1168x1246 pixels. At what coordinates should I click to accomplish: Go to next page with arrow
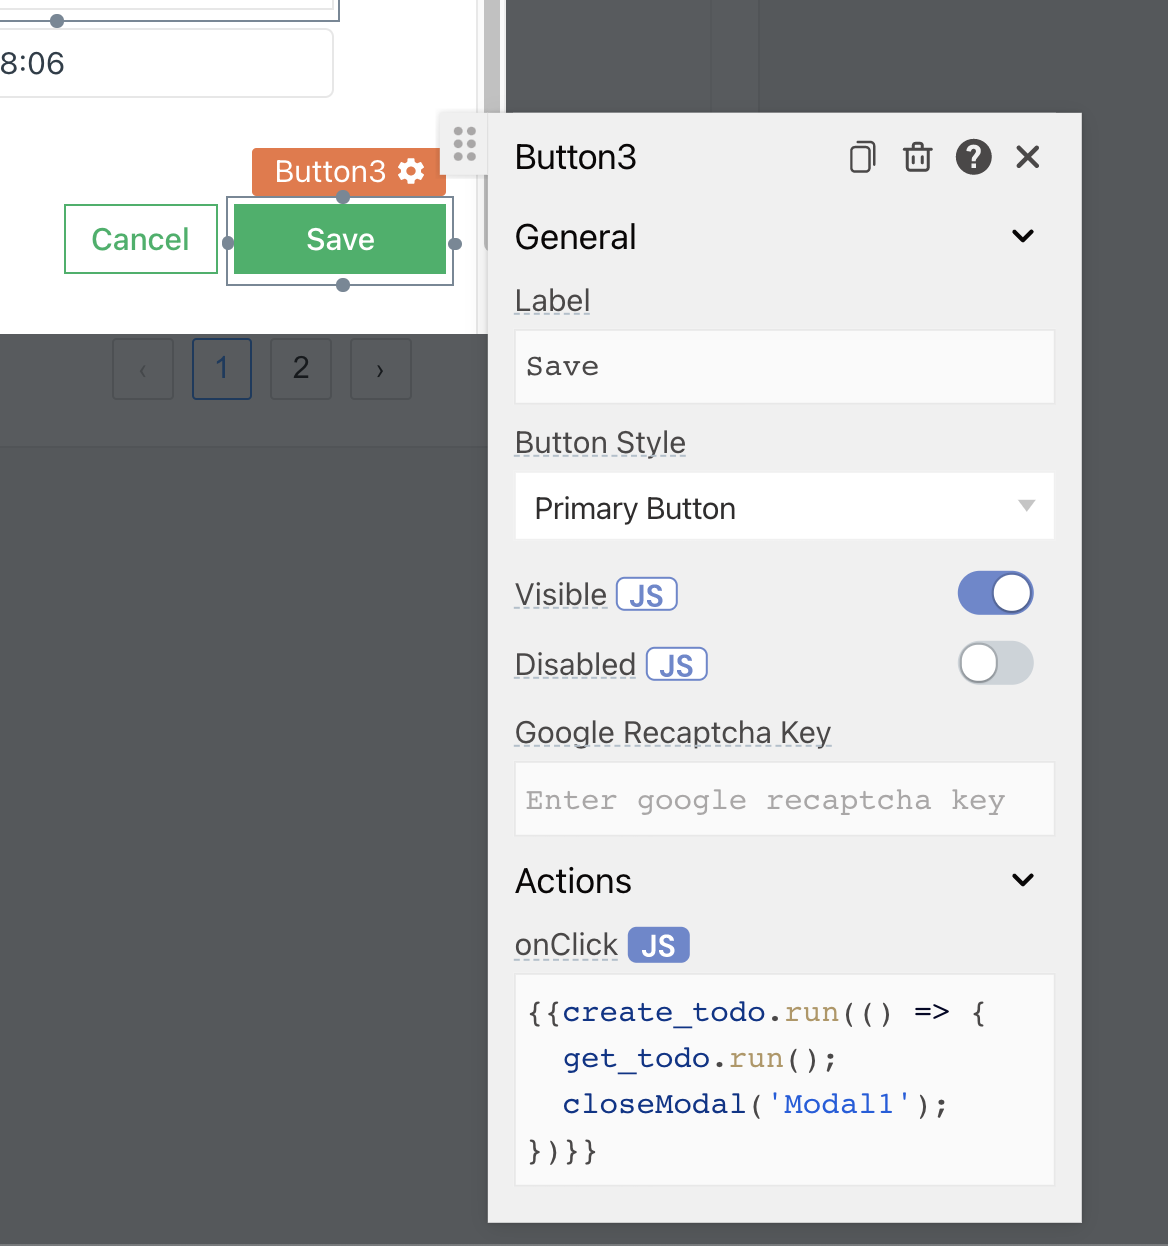tap(380, 369)
